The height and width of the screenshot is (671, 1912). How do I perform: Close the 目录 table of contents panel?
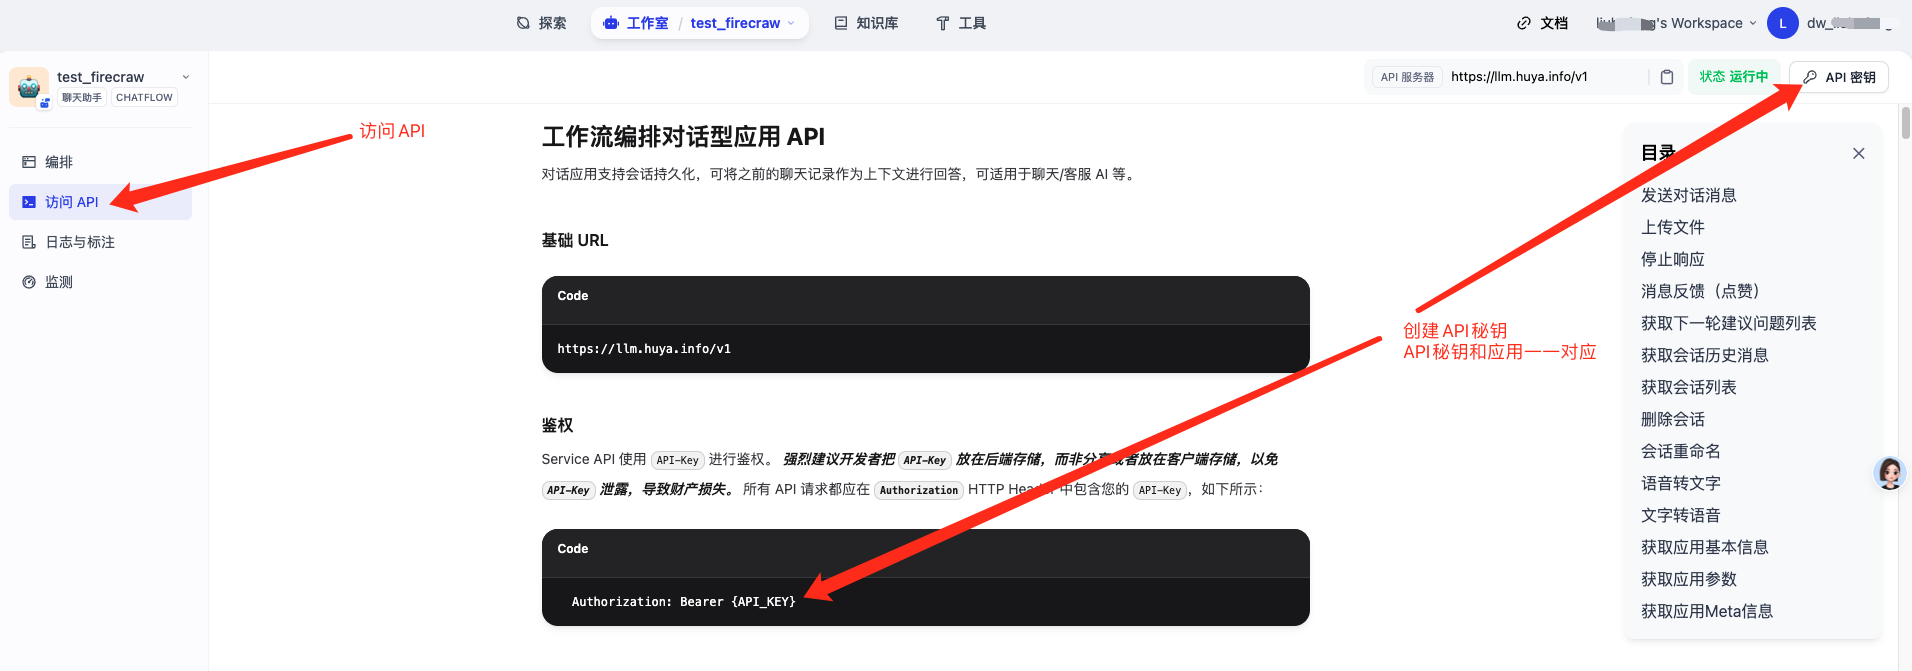[x=1858, y=153]
